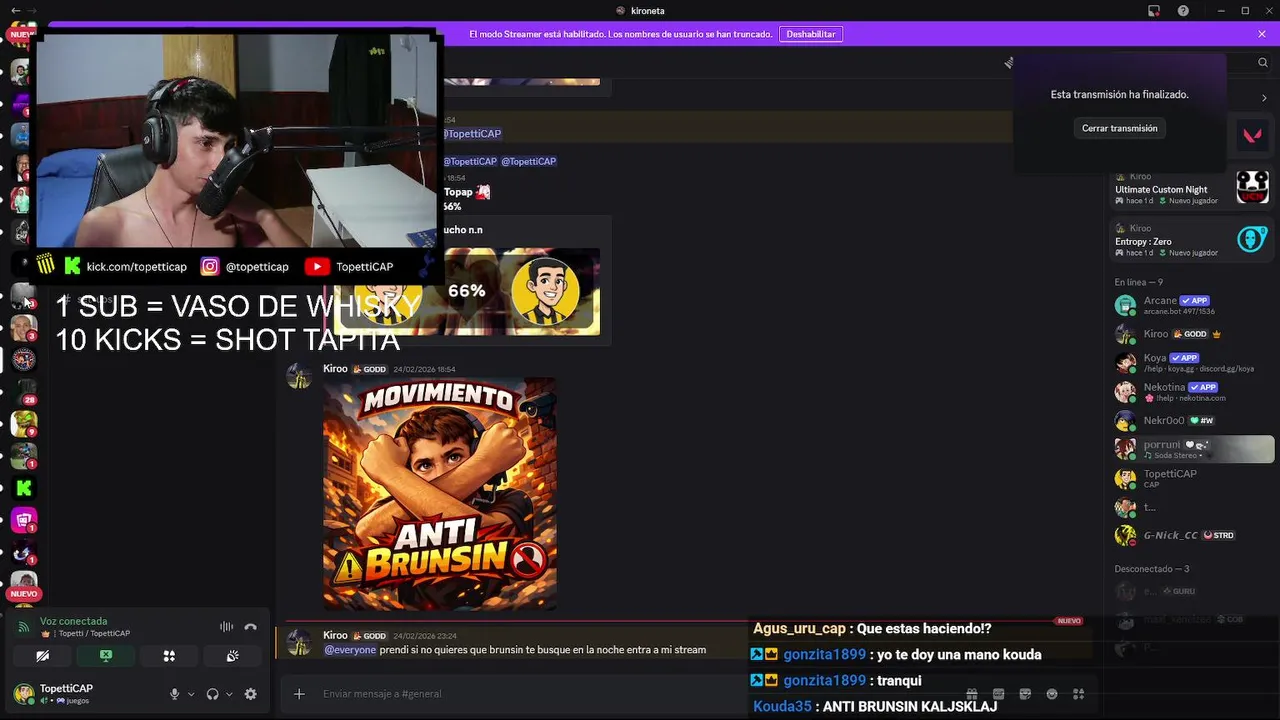
Task: Open GIF picker in message bar
Action: (x=998, y=694)
